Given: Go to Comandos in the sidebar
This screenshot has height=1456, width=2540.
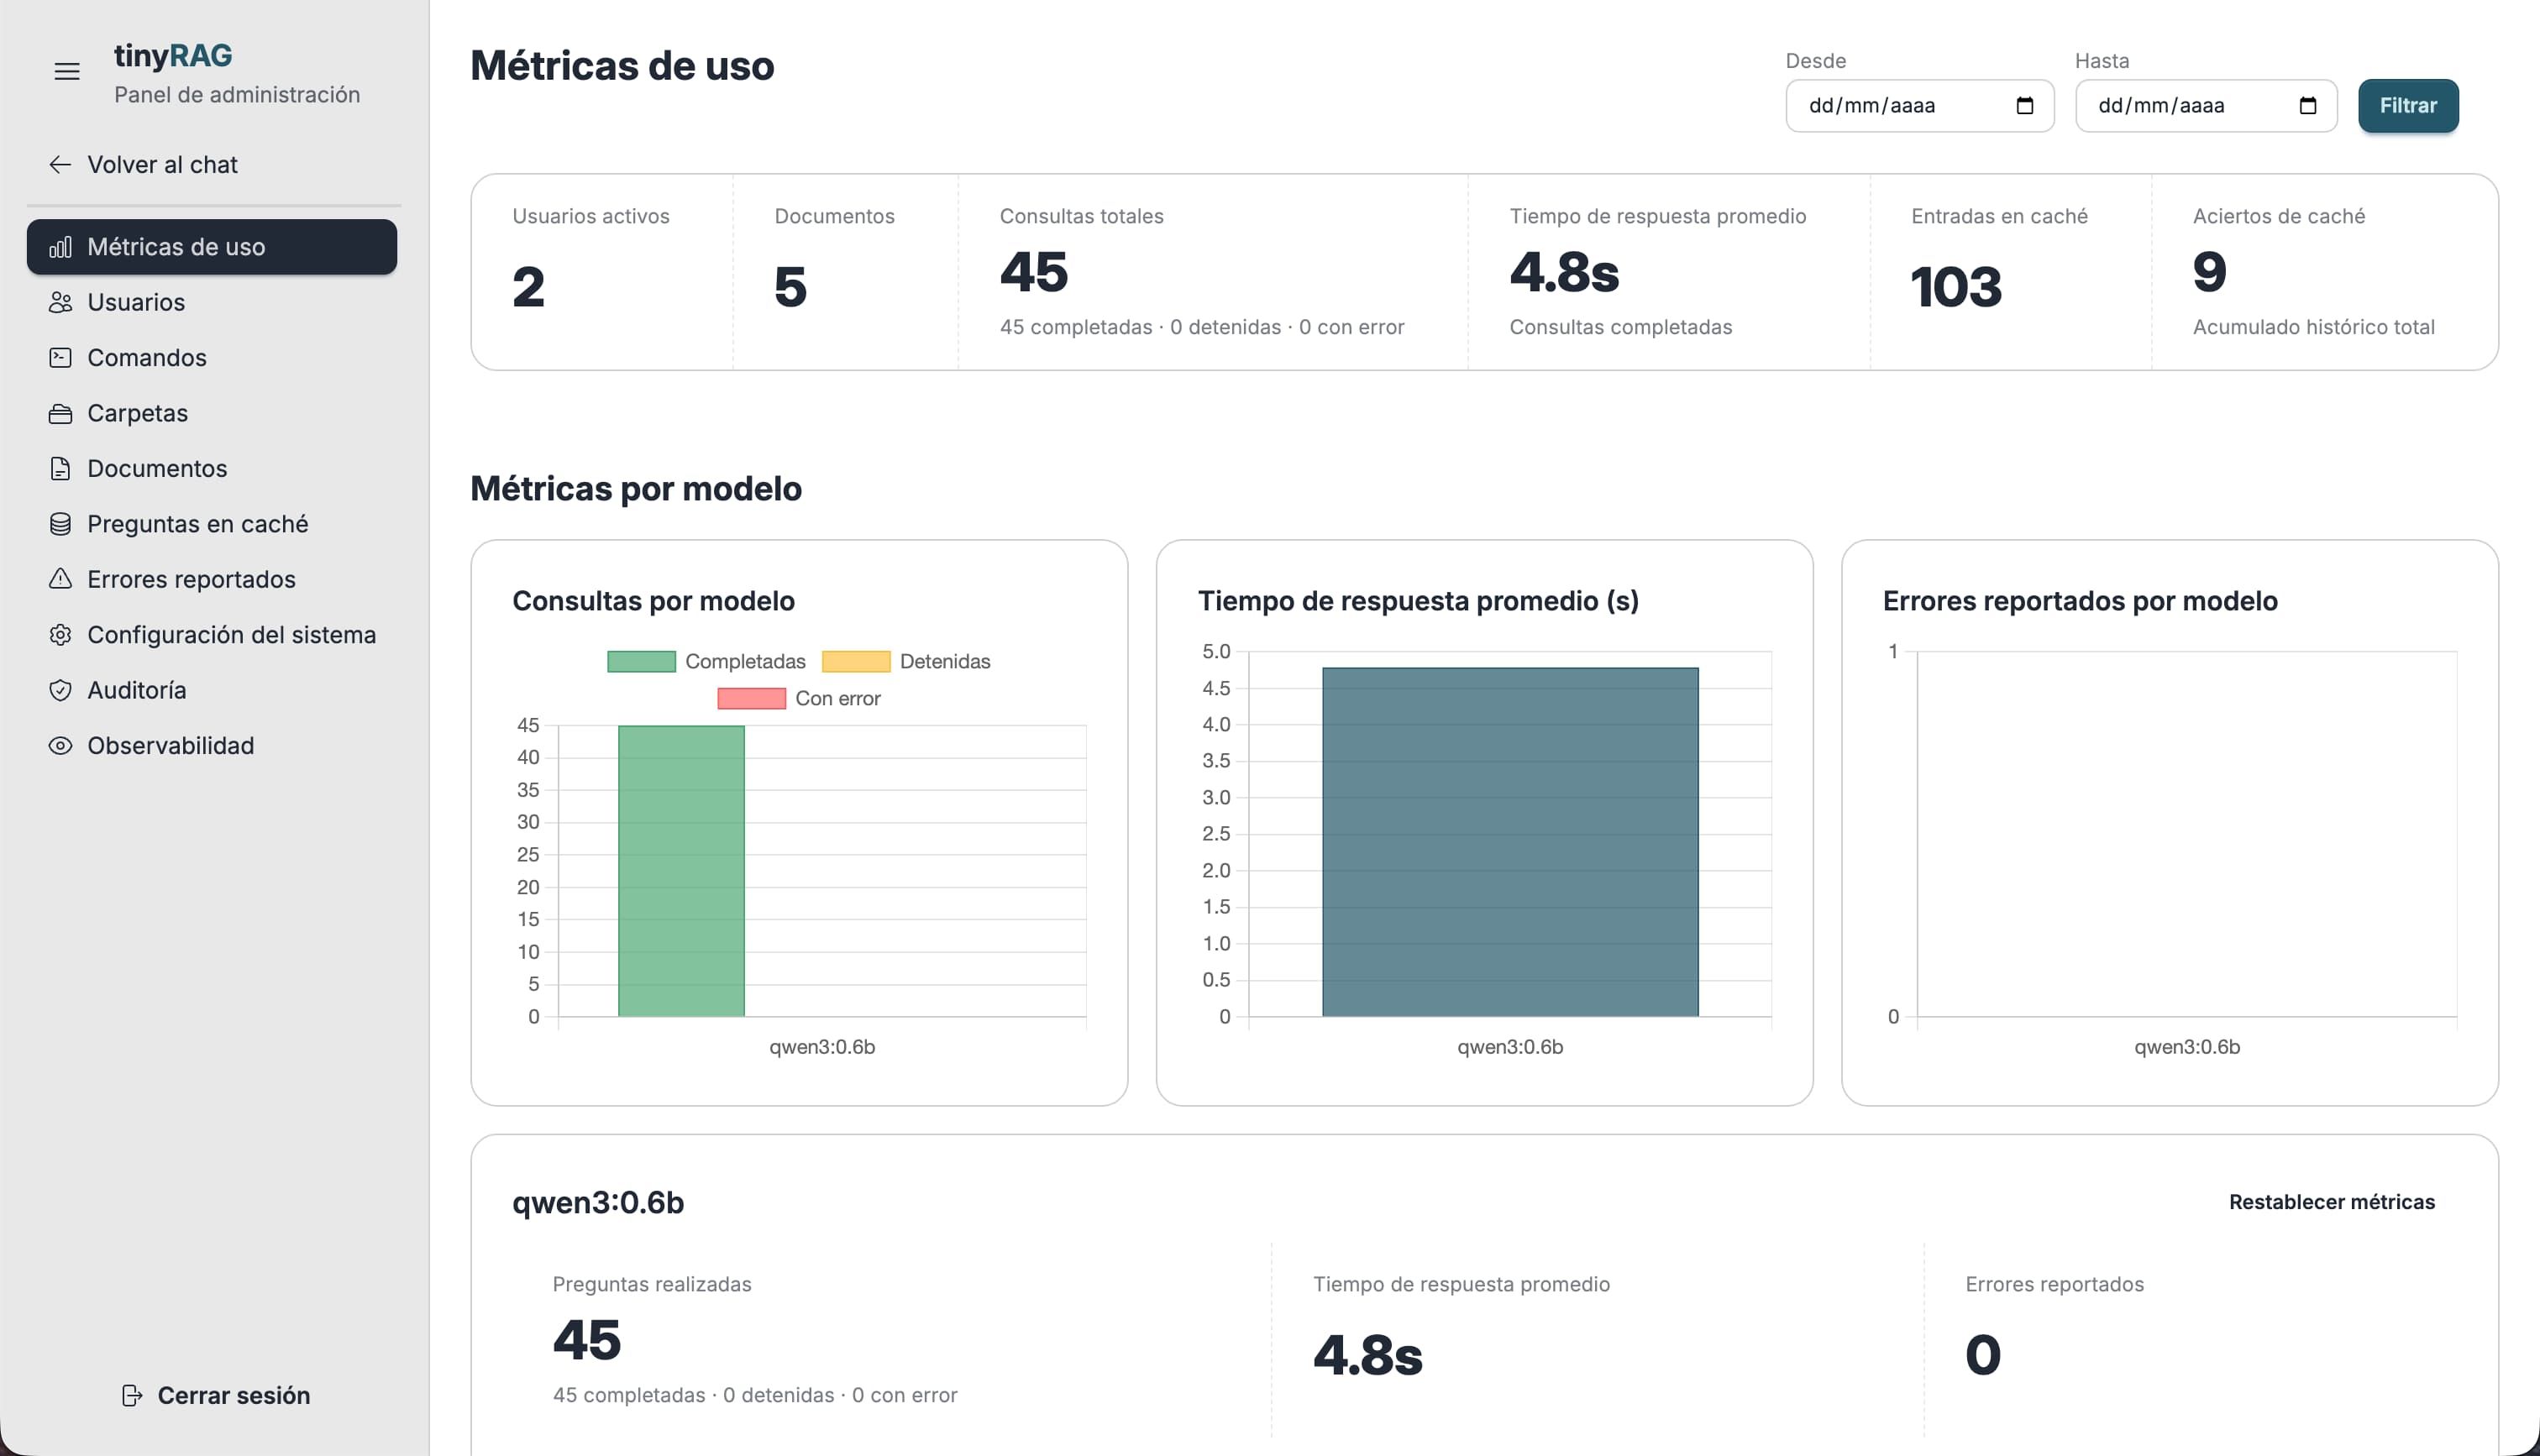Looking at the screenshot, I should tap(212, 357).
